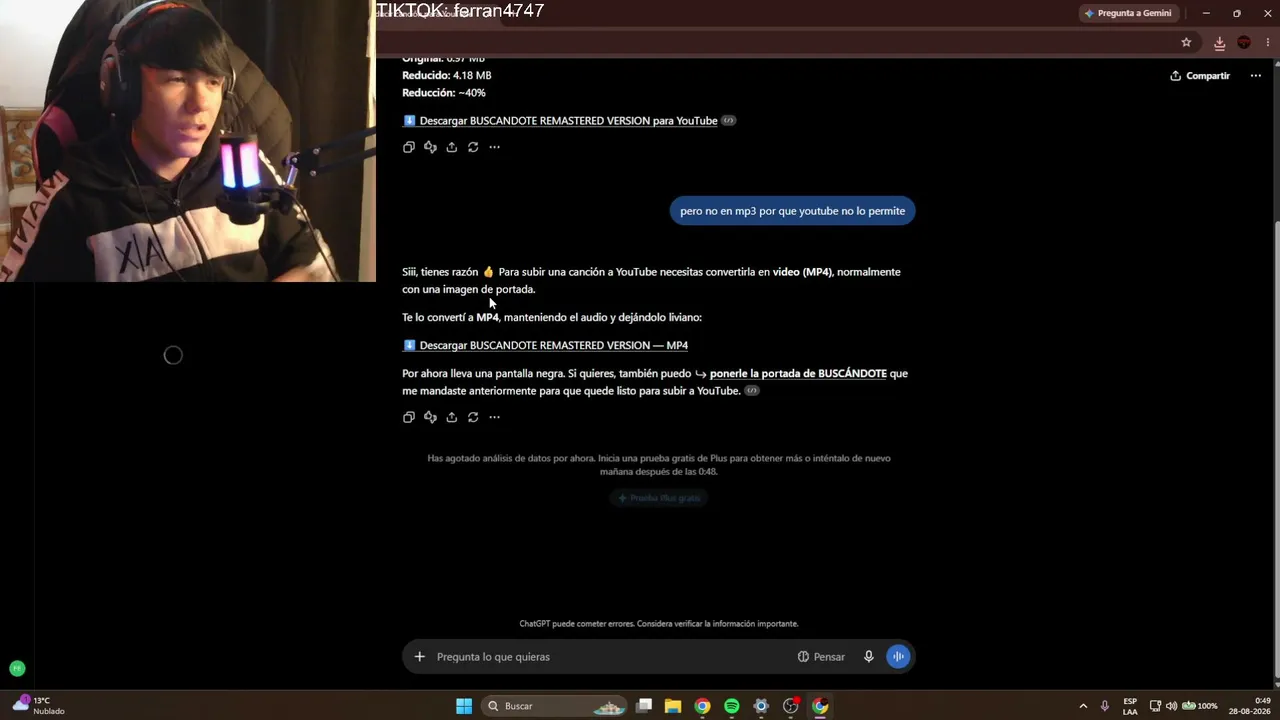The height and width of the screenshot is (720, 1280).
Task: Click the ChatGPT error disclaimer text
Action: click(x=659, y=624)
